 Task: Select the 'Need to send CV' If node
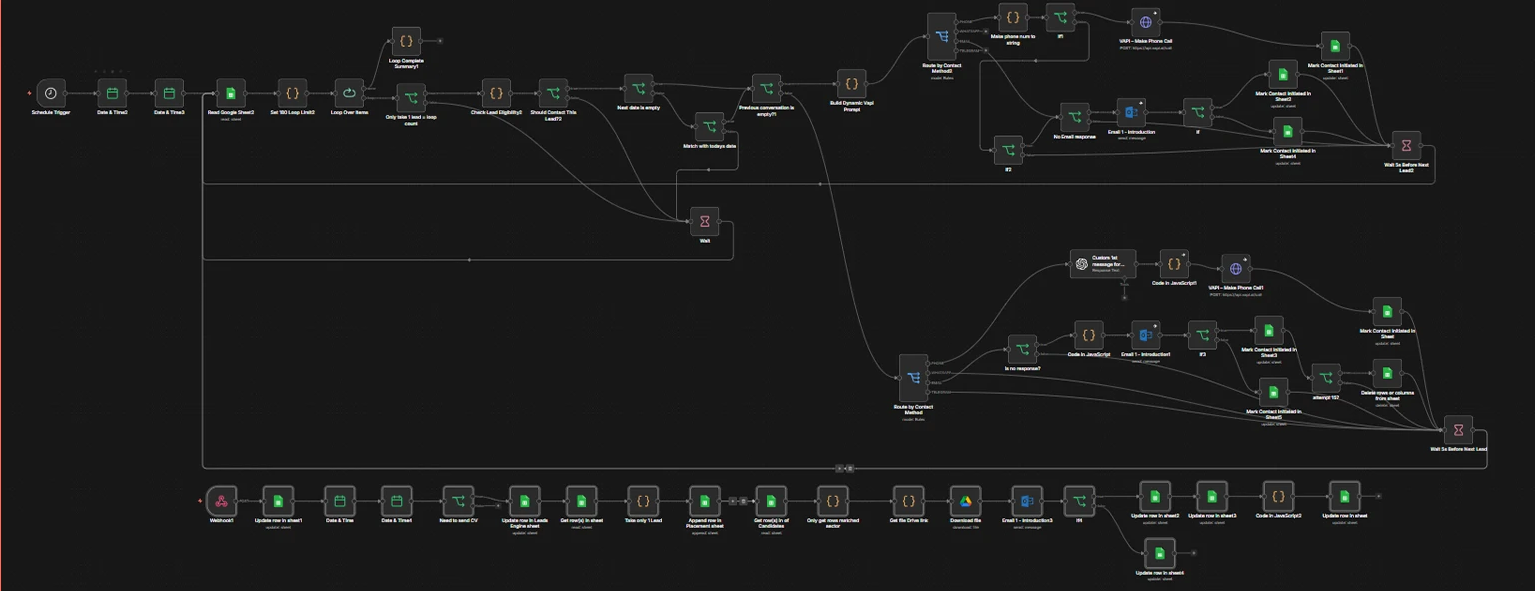pyautogui.click(x=458, y=500)
